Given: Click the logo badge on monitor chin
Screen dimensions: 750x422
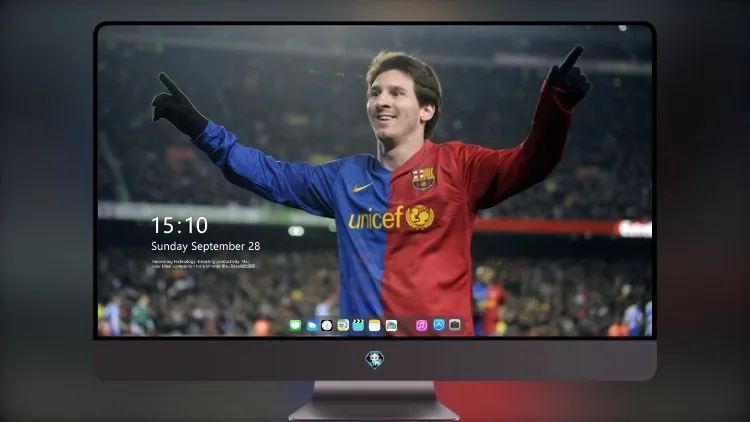Looking at the screenshot, I should tap(375, 360).
